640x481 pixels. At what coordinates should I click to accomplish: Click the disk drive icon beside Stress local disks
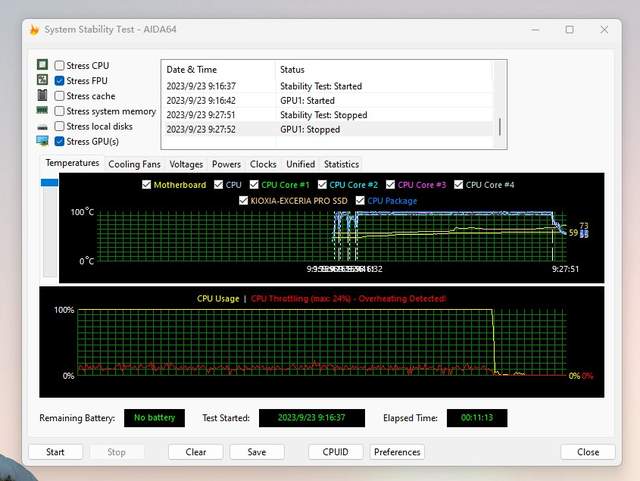(42, 127)
